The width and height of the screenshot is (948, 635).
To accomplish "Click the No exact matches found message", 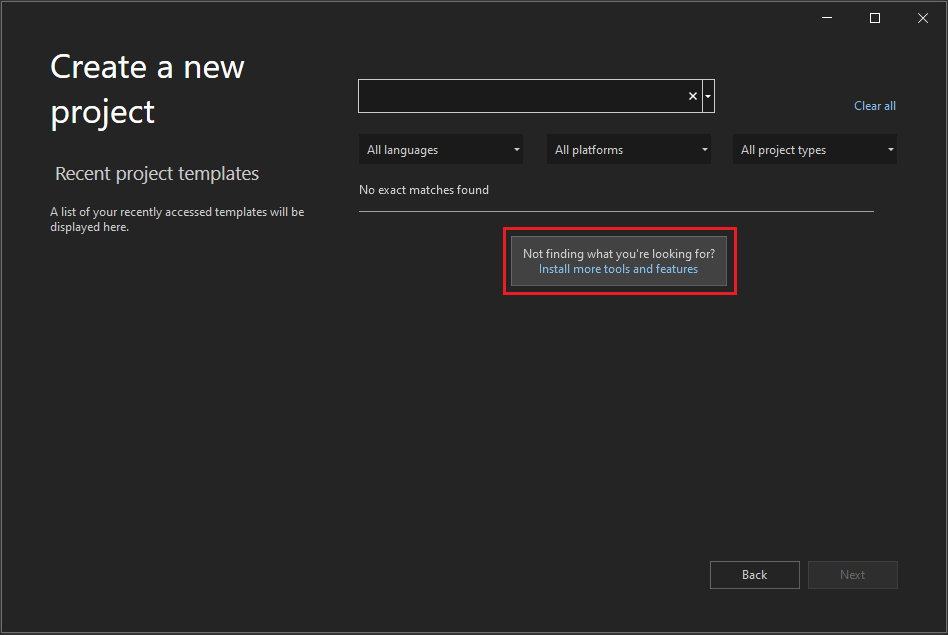I will [x=424, y=189].
